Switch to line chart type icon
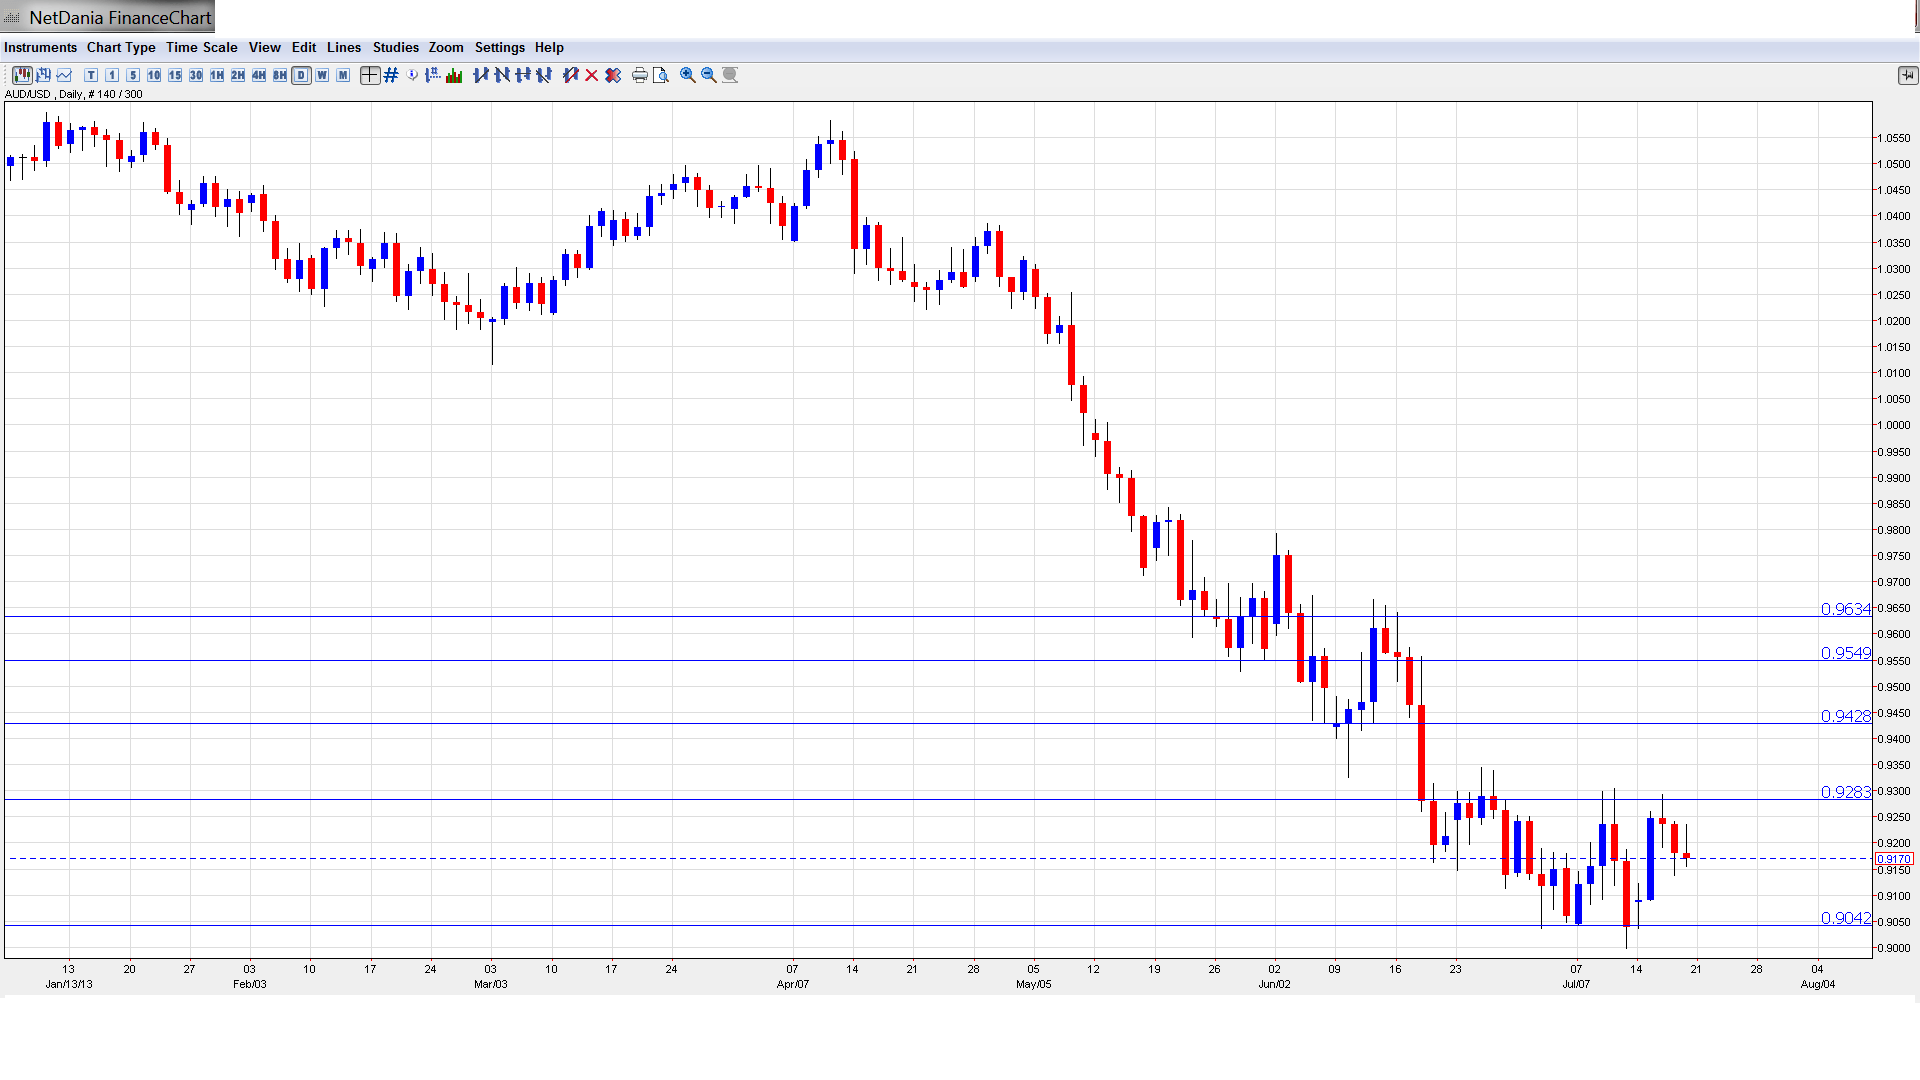 click(64, 75)
